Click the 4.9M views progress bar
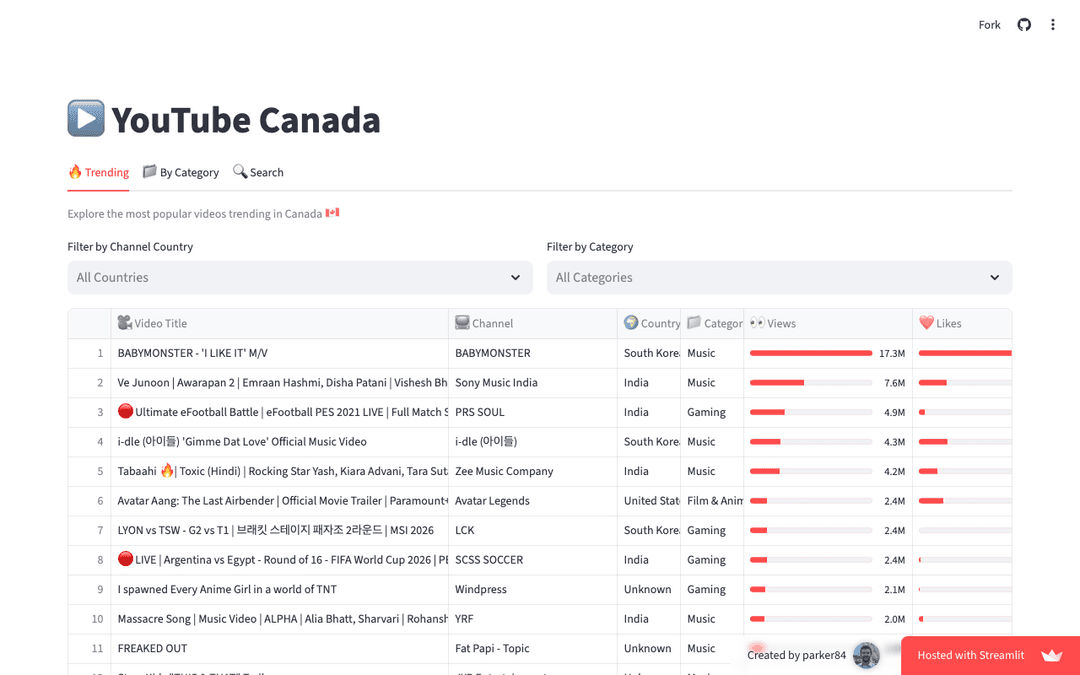The image size is (1080, 675). 811,412
